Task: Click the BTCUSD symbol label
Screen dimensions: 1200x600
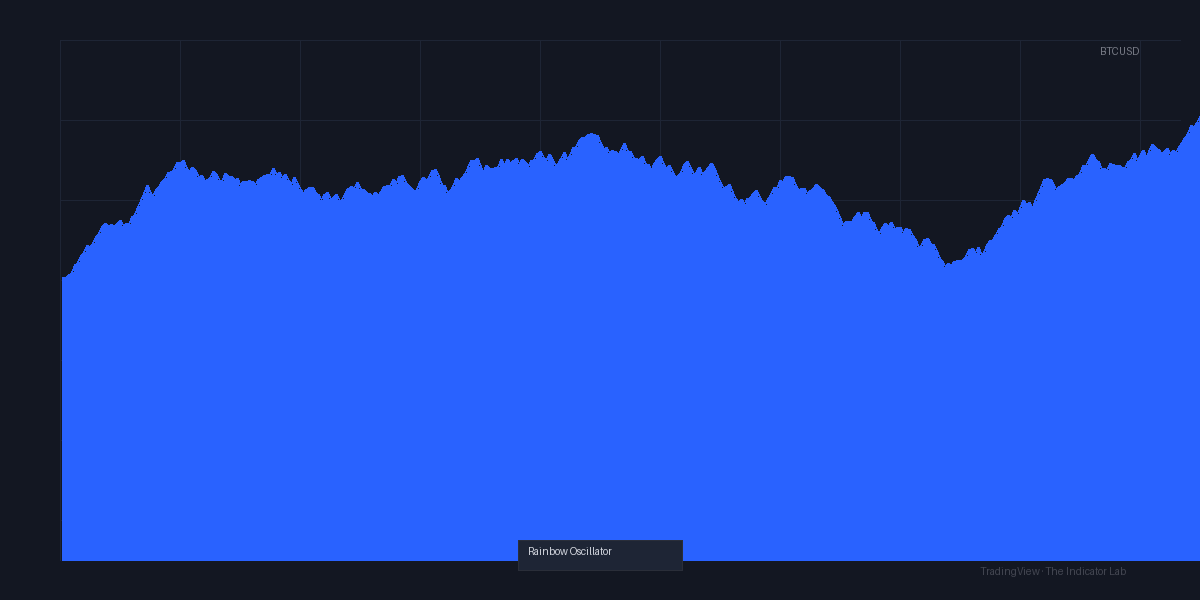Action: point(1119,51)
